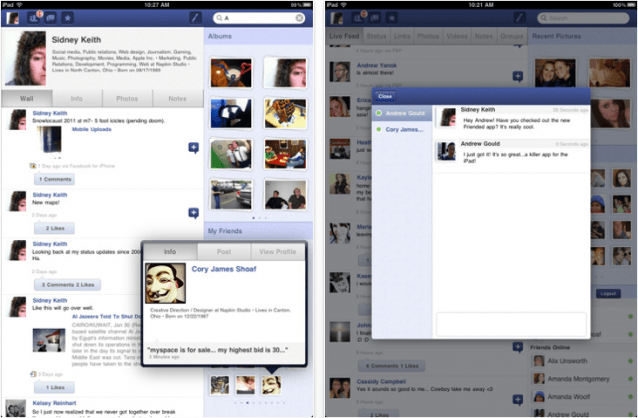Click the "1 Likes" button under Al Jazeera post

click(55, 387)
